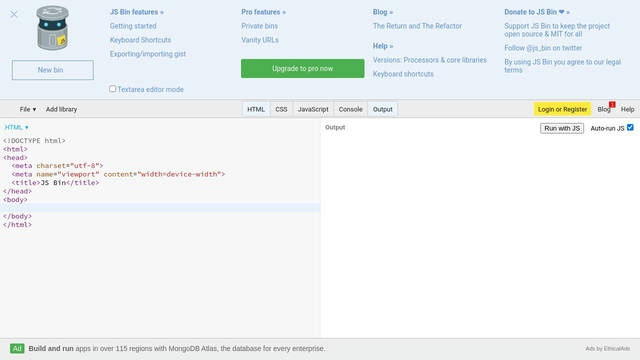Open The Return and The Refactor post
Image resolution: width=640 pixels, height=360 pixels.
pyautogui.click(x=417, y=26)
